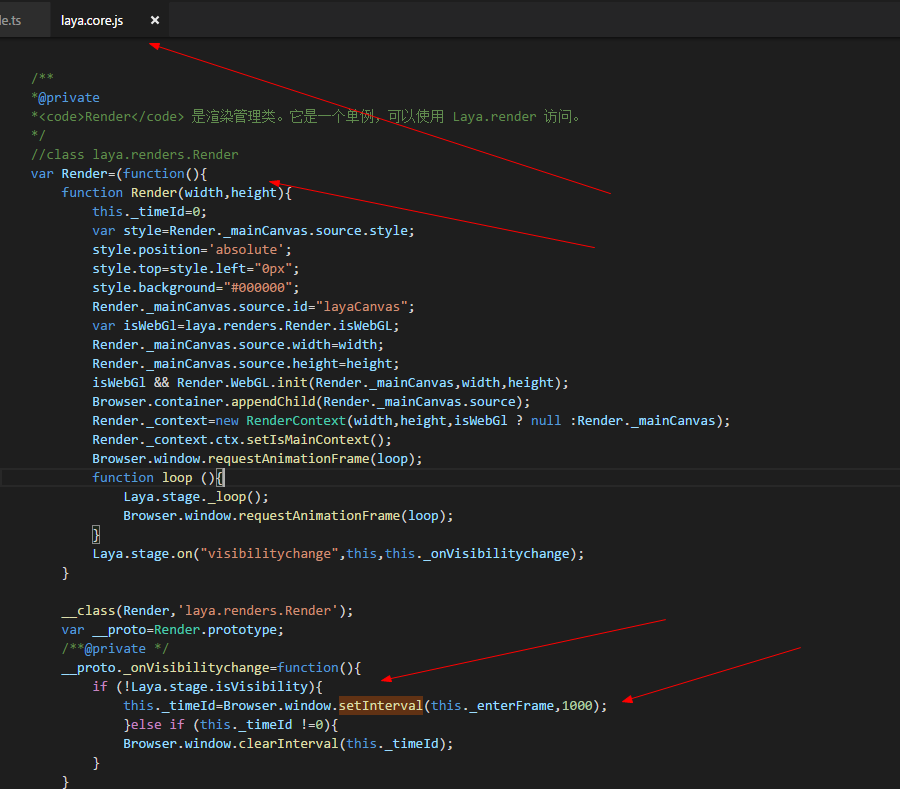The height and width of the screenshot is (789, 900).
Task: Place cursor on var Render=(function(){ line
Action: tap(119, 173)
